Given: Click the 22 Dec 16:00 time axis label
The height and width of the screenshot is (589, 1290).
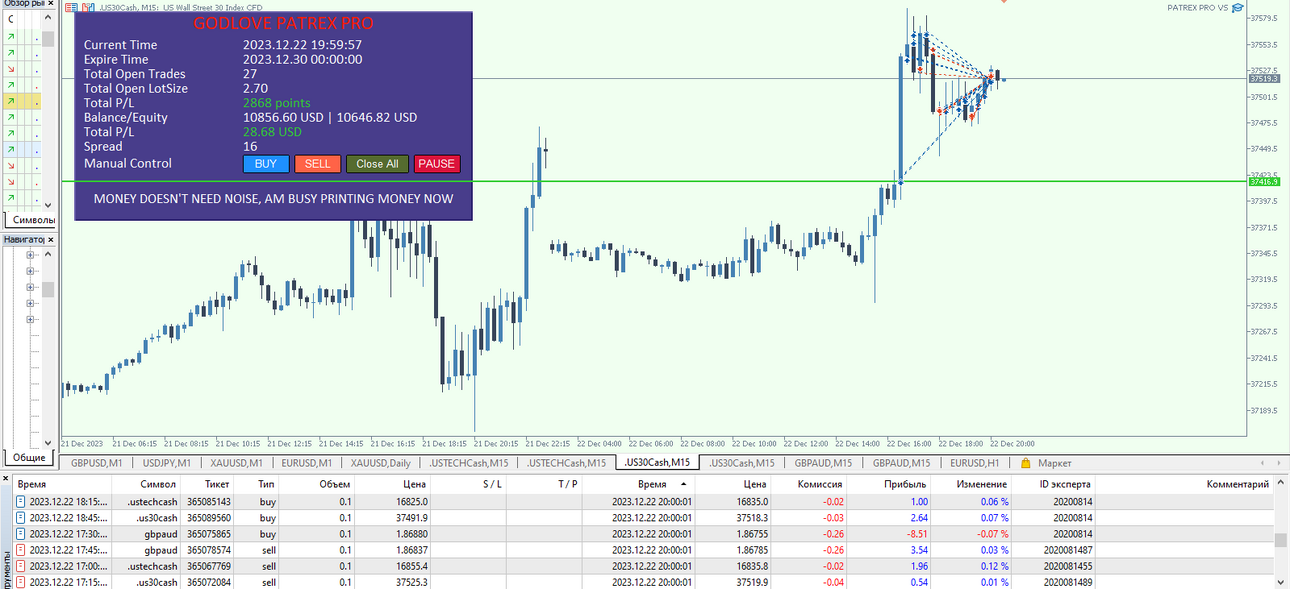Looking at the screenshot, I should pos(909,443).
